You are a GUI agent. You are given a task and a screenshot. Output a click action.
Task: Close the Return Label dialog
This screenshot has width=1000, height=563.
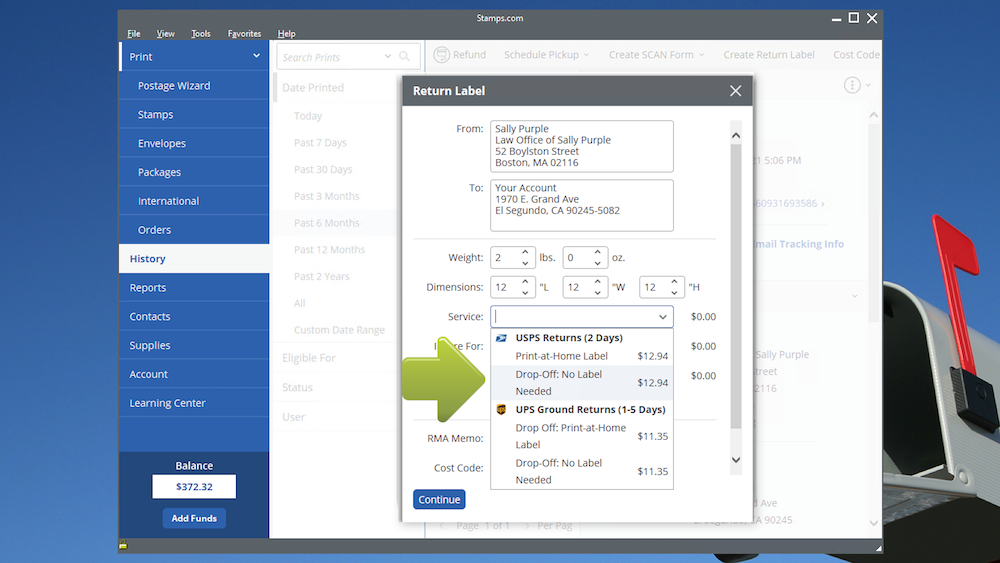click(x=735, y=91)
